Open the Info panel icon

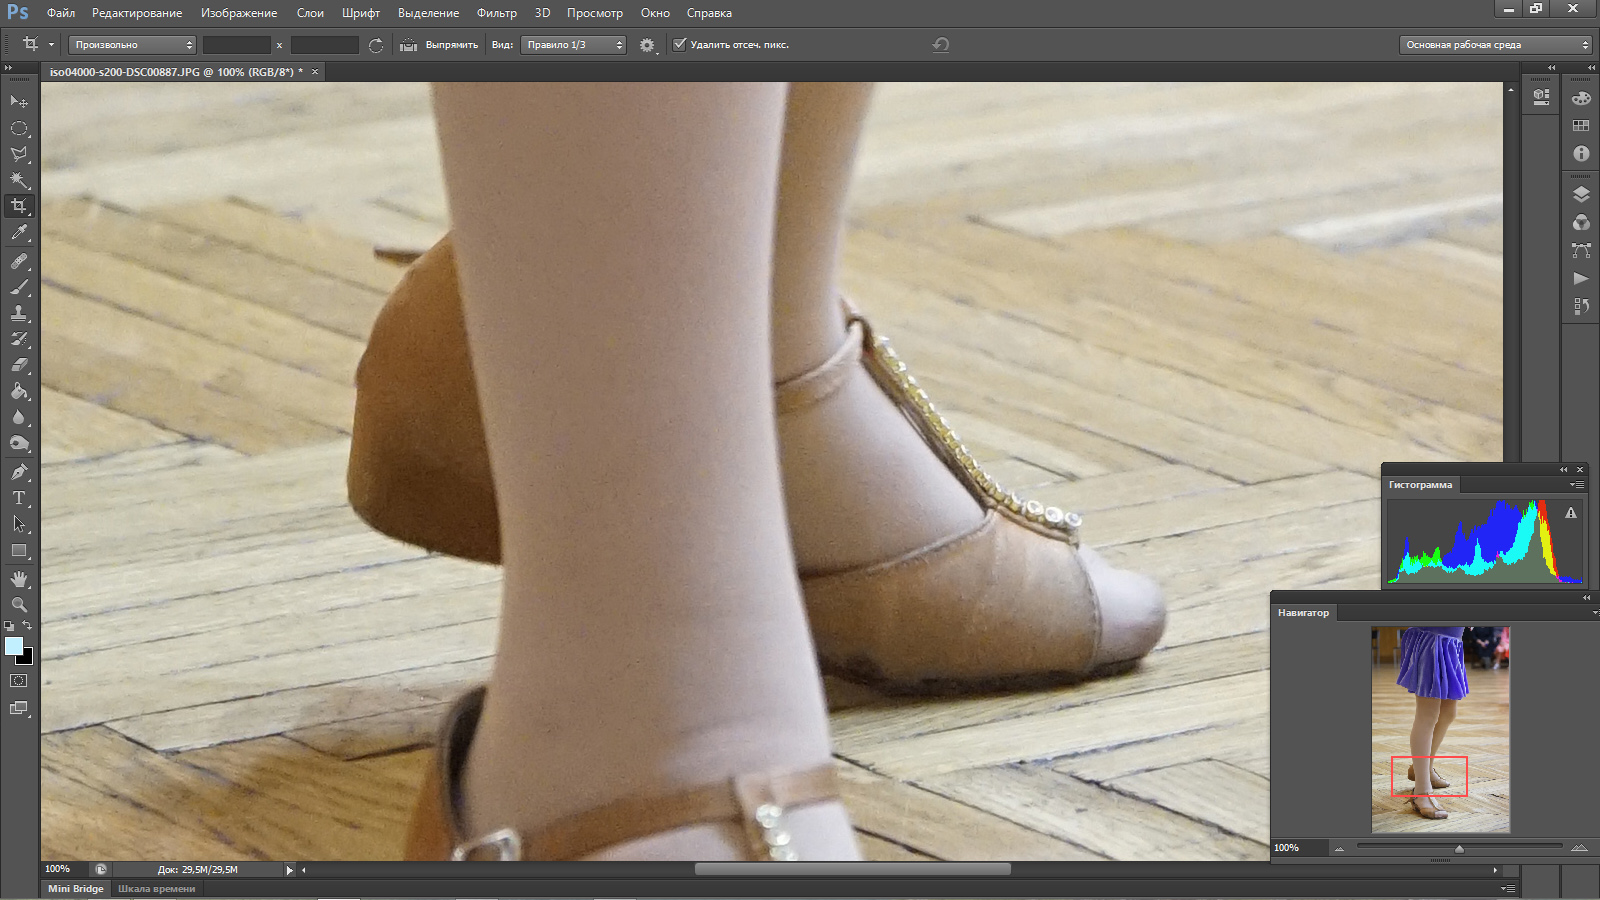[x=1581, y=154]
